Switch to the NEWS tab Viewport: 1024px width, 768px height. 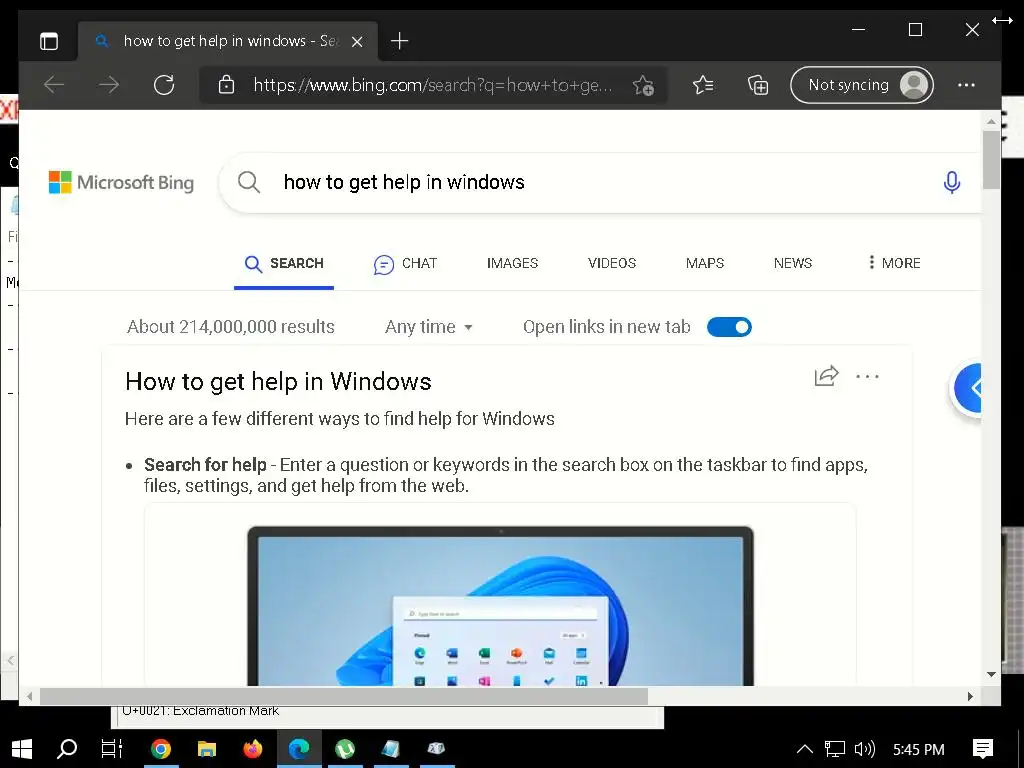[x=793, y=263]
